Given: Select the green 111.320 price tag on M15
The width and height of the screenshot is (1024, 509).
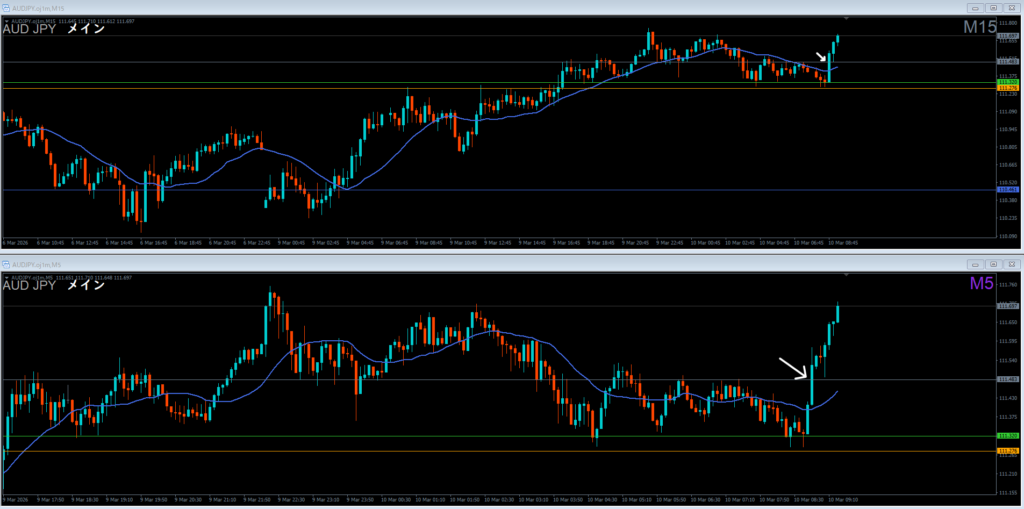Looking at the screenshot, I should [x=1008, y=82].
